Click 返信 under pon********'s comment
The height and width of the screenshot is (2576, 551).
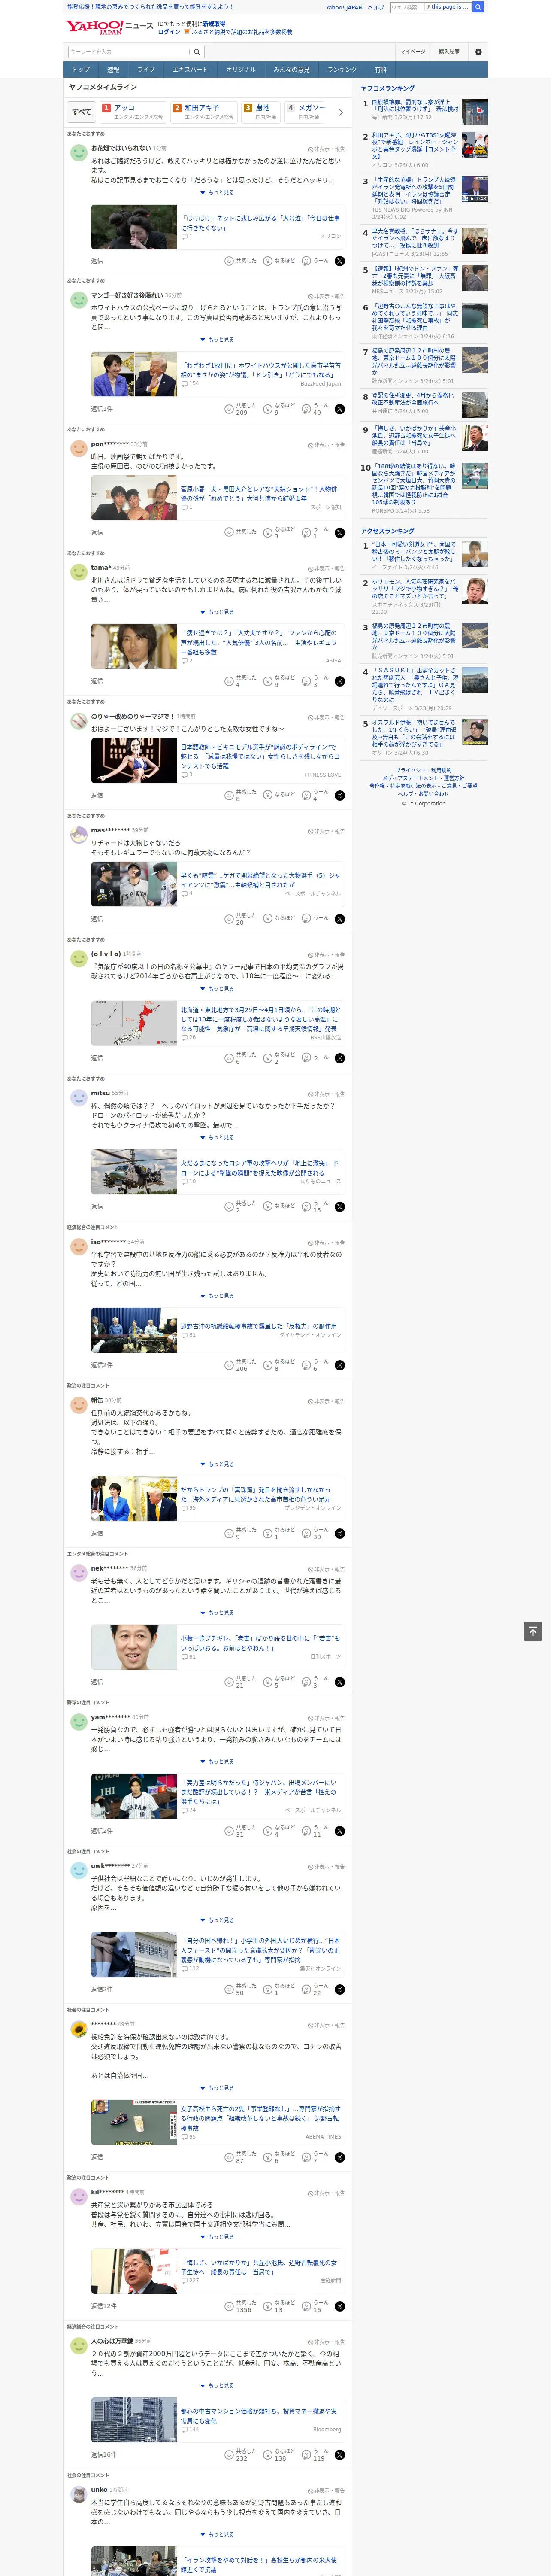pos(97,533)
